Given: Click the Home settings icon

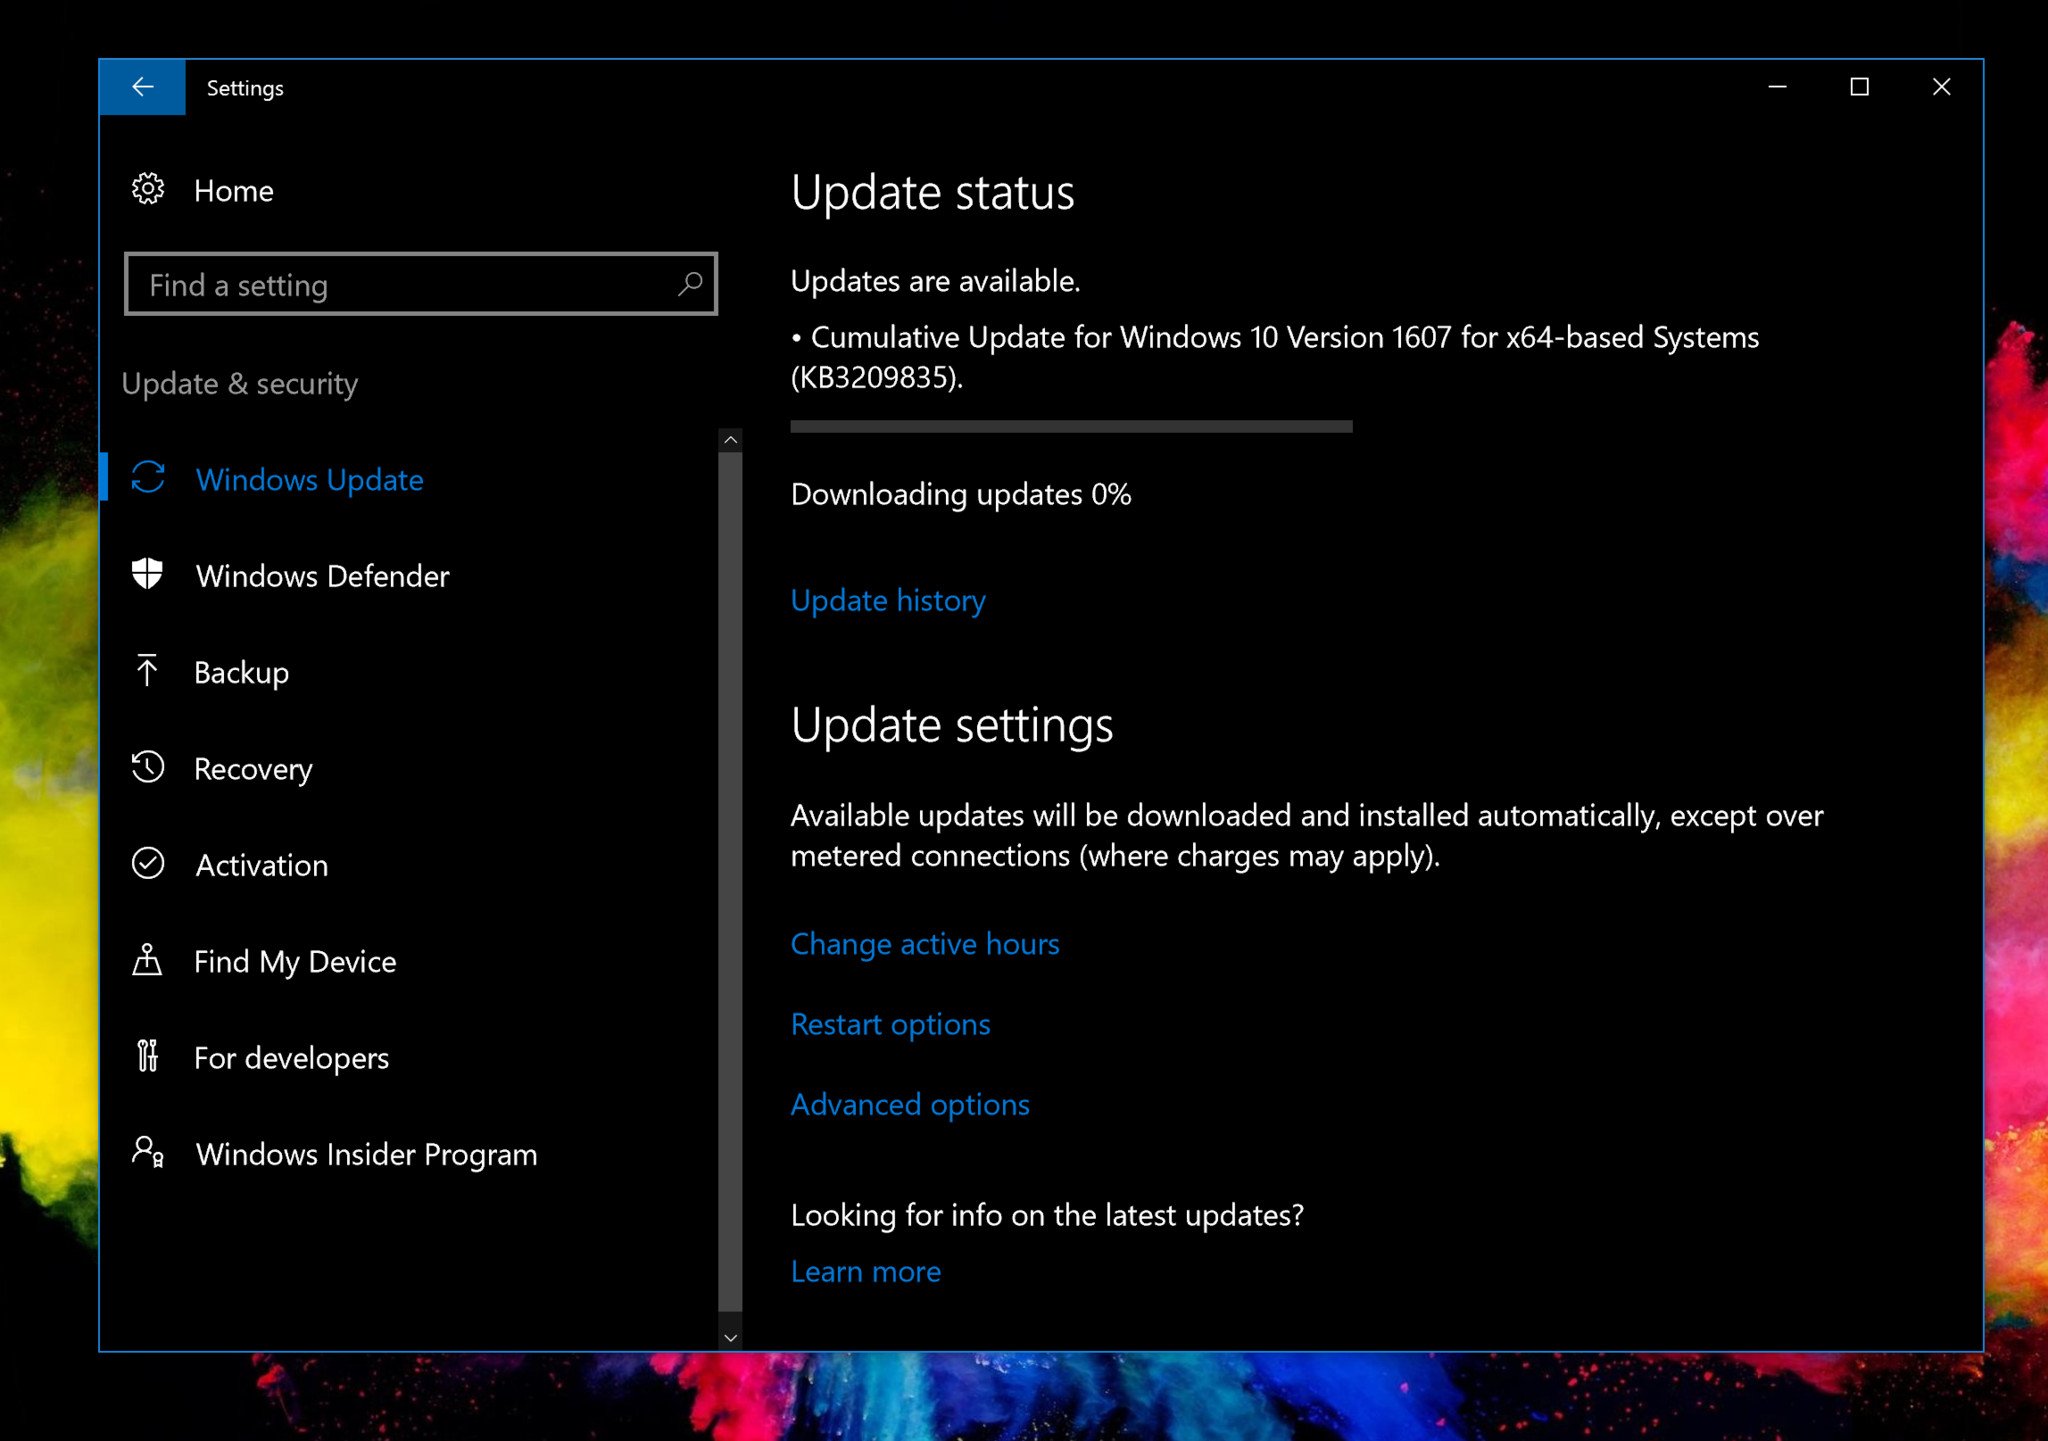Looking at the screenshot, I should (x=150, y=189).
